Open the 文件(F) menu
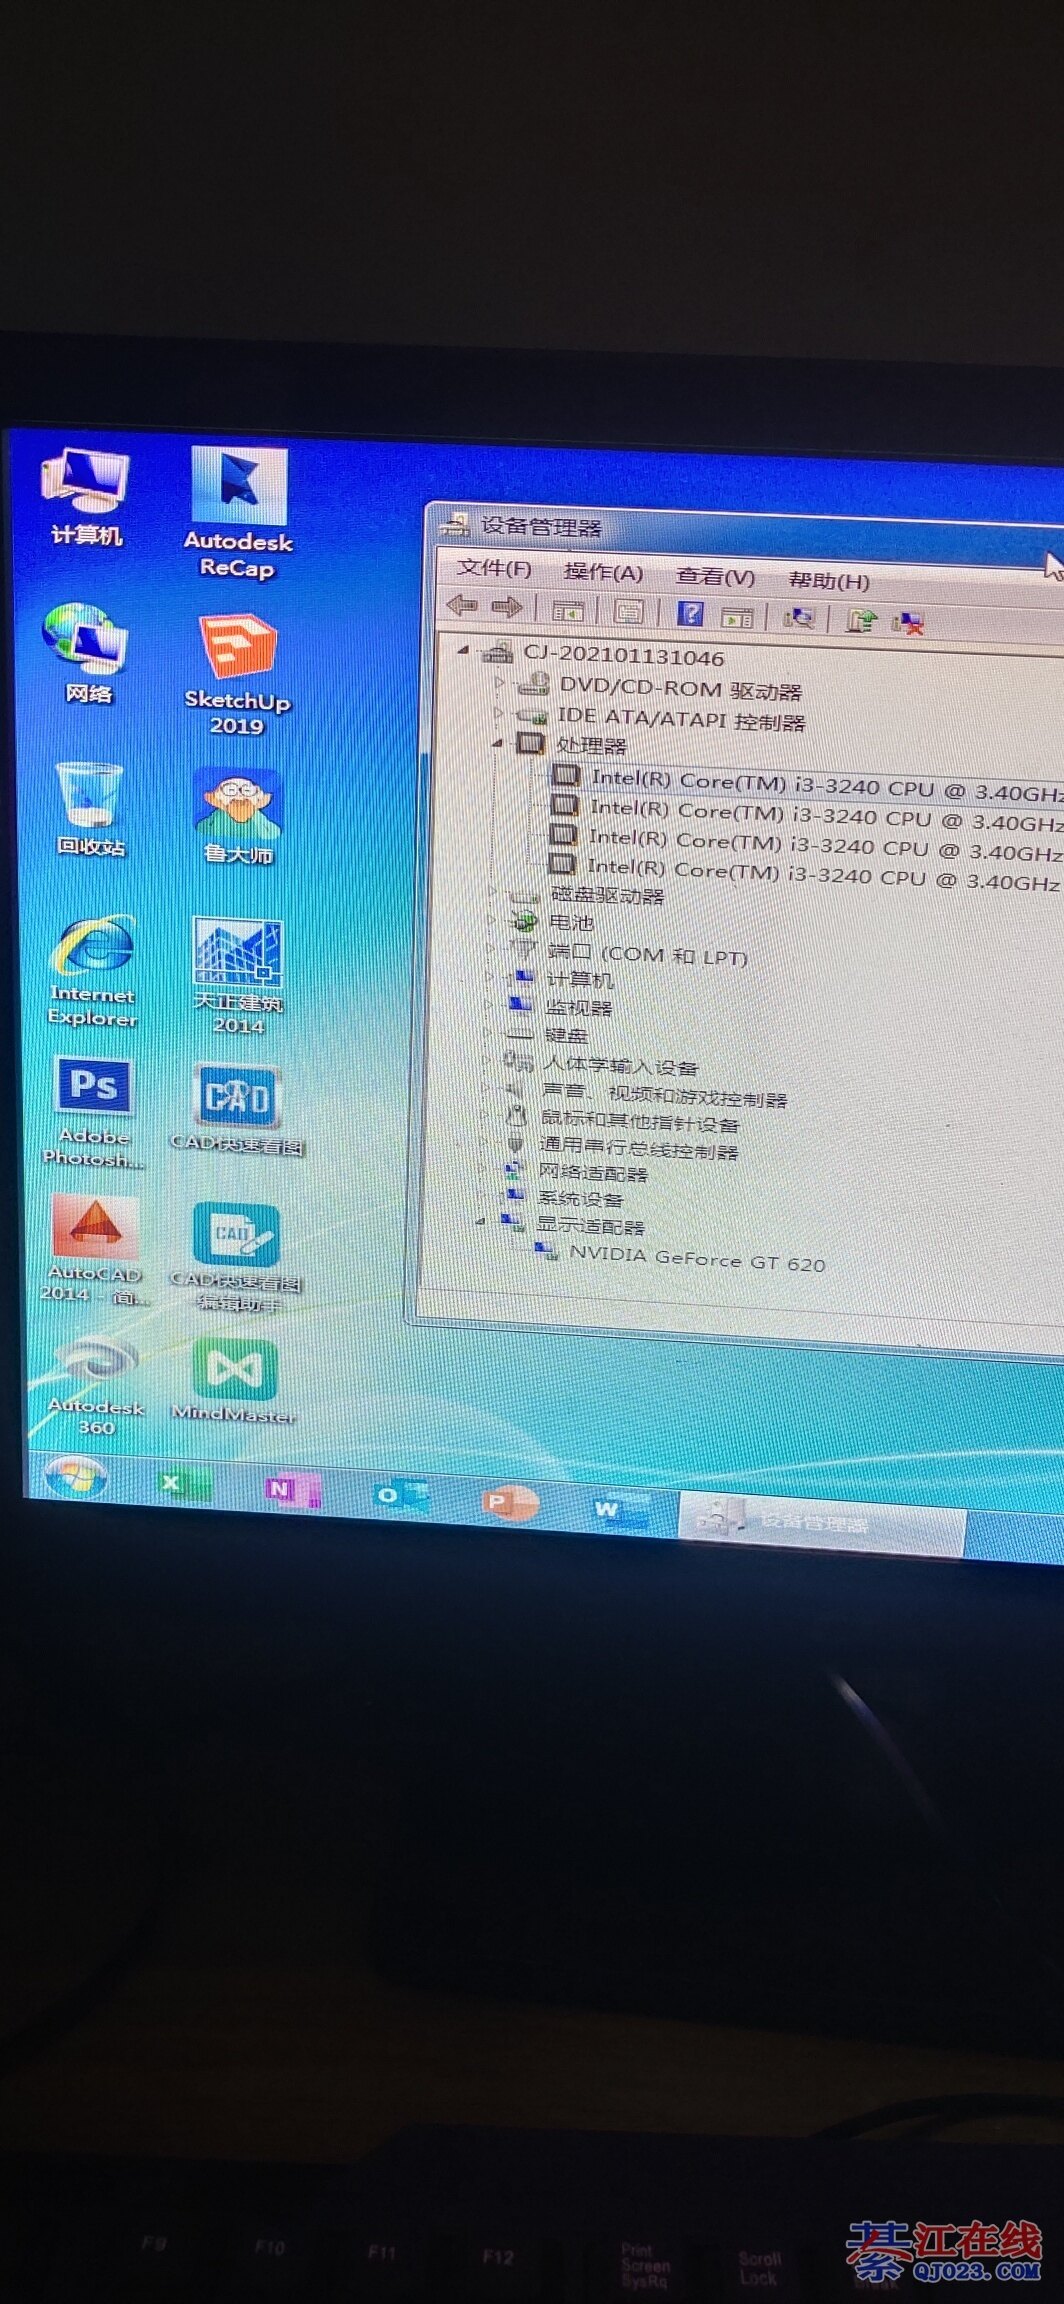1064x2304 pixels. (494, 568)
